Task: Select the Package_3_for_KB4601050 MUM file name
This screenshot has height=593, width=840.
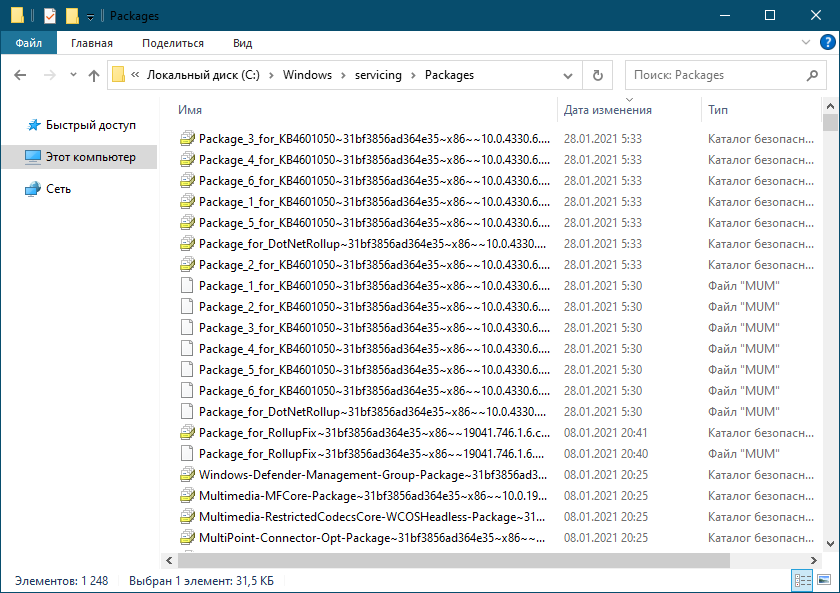Action: click(374, 328)
